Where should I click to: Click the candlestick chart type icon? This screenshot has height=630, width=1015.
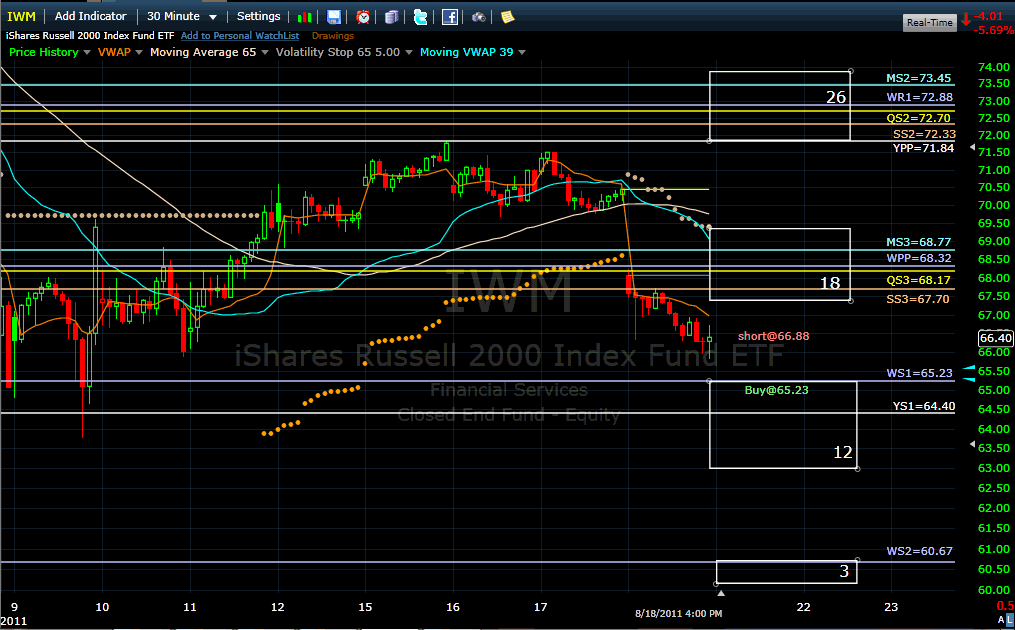tap(306, 17)
